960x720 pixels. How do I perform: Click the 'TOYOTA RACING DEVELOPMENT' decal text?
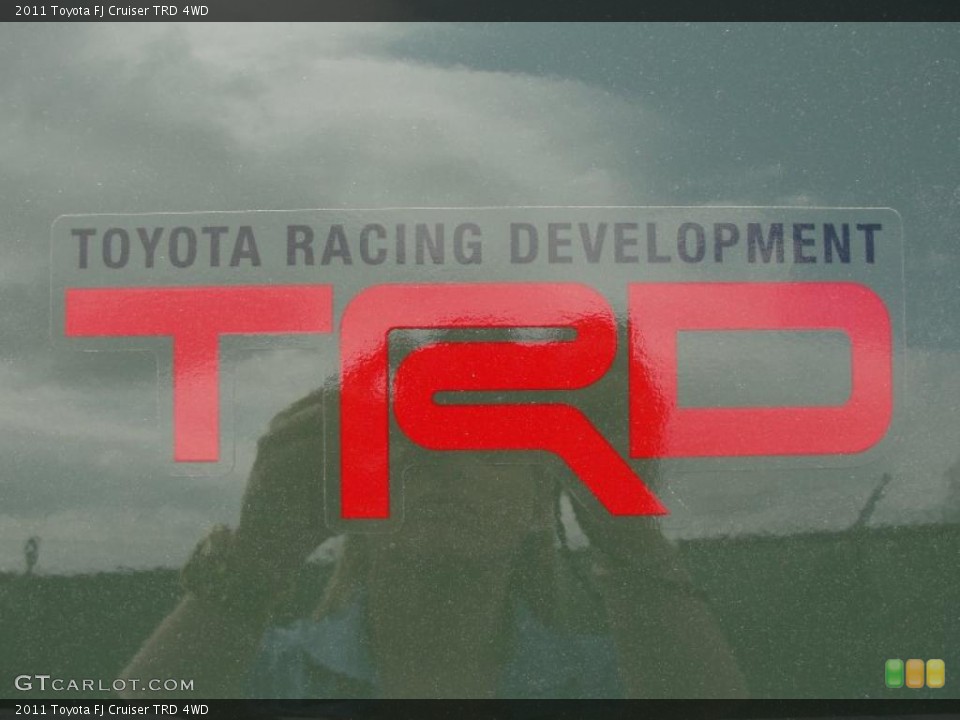coord(476,245)
